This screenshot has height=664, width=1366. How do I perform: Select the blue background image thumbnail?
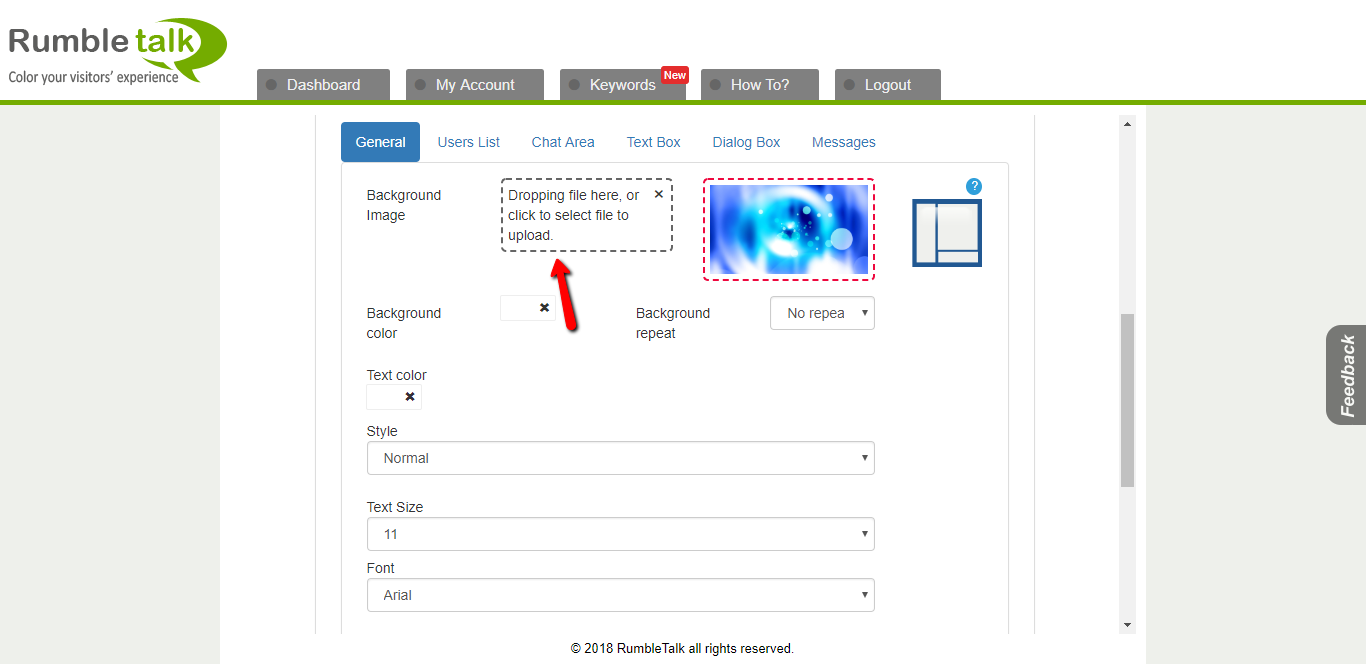pos(789,229)
